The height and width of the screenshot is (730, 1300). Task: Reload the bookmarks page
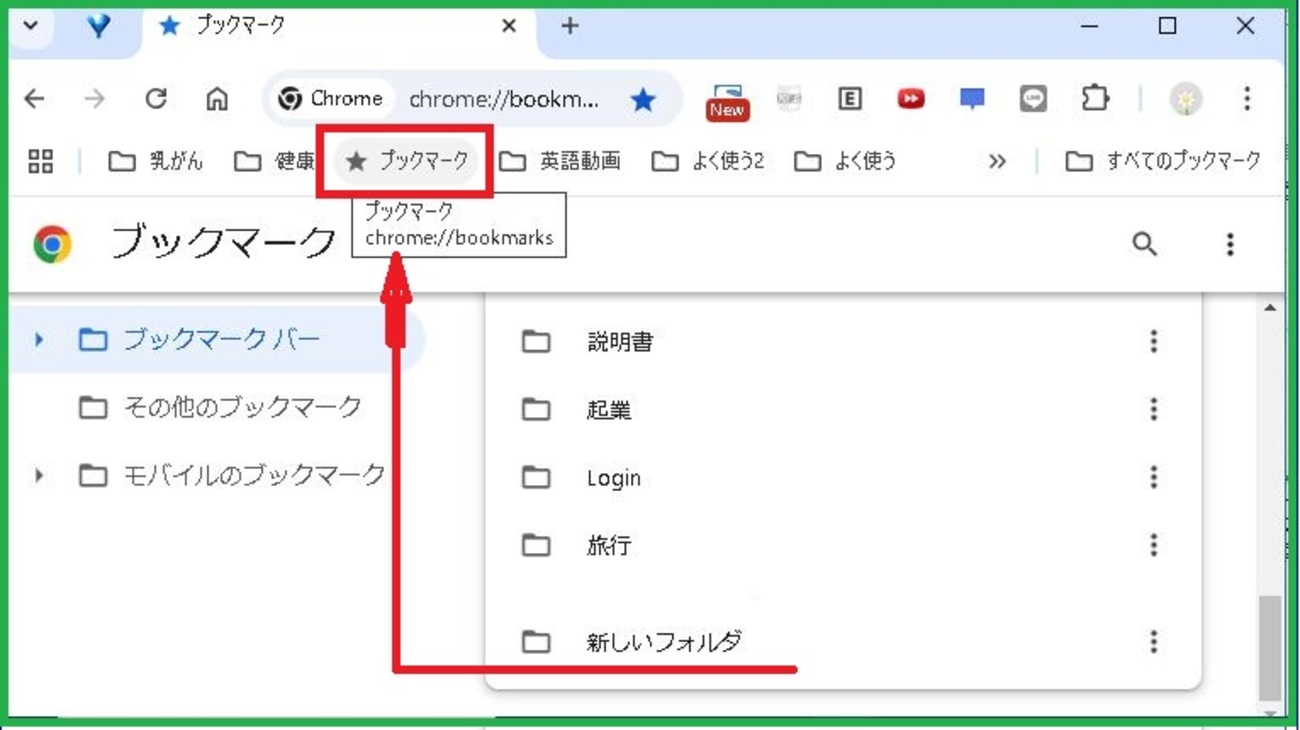(x=156, y=99)
